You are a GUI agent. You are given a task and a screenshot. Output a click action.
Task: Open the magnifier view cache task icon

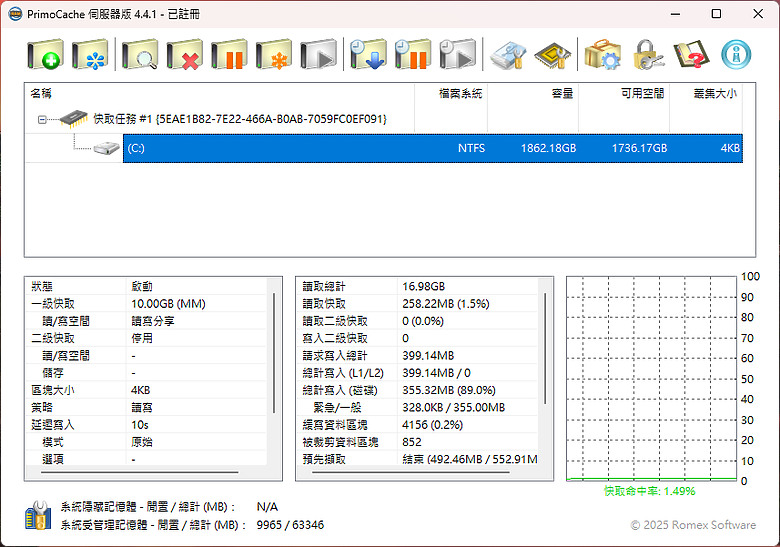[x=140, y=54]
